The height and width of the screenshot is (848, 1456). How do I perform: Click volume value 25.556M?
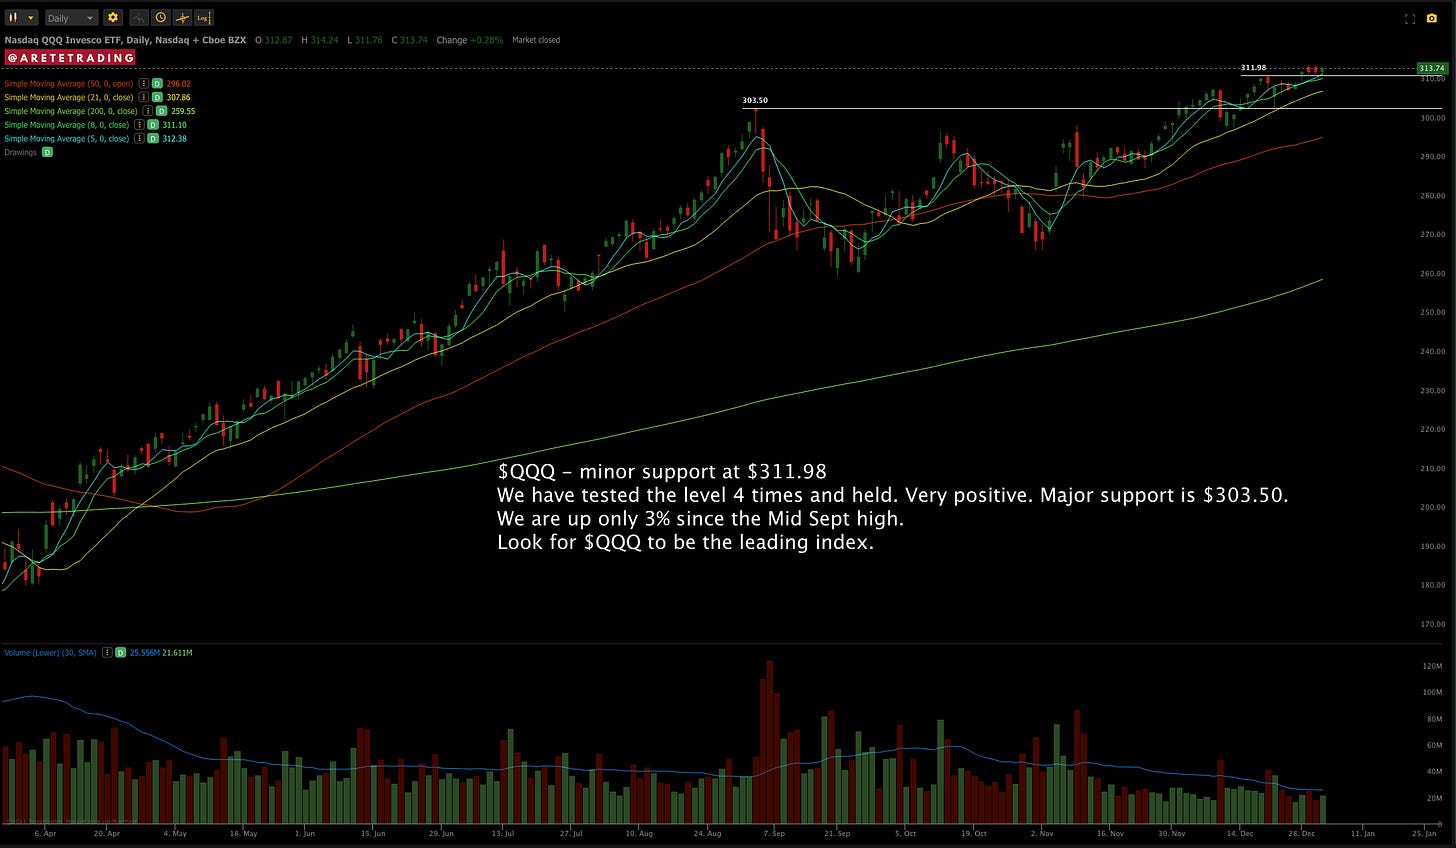click(144, 653)
